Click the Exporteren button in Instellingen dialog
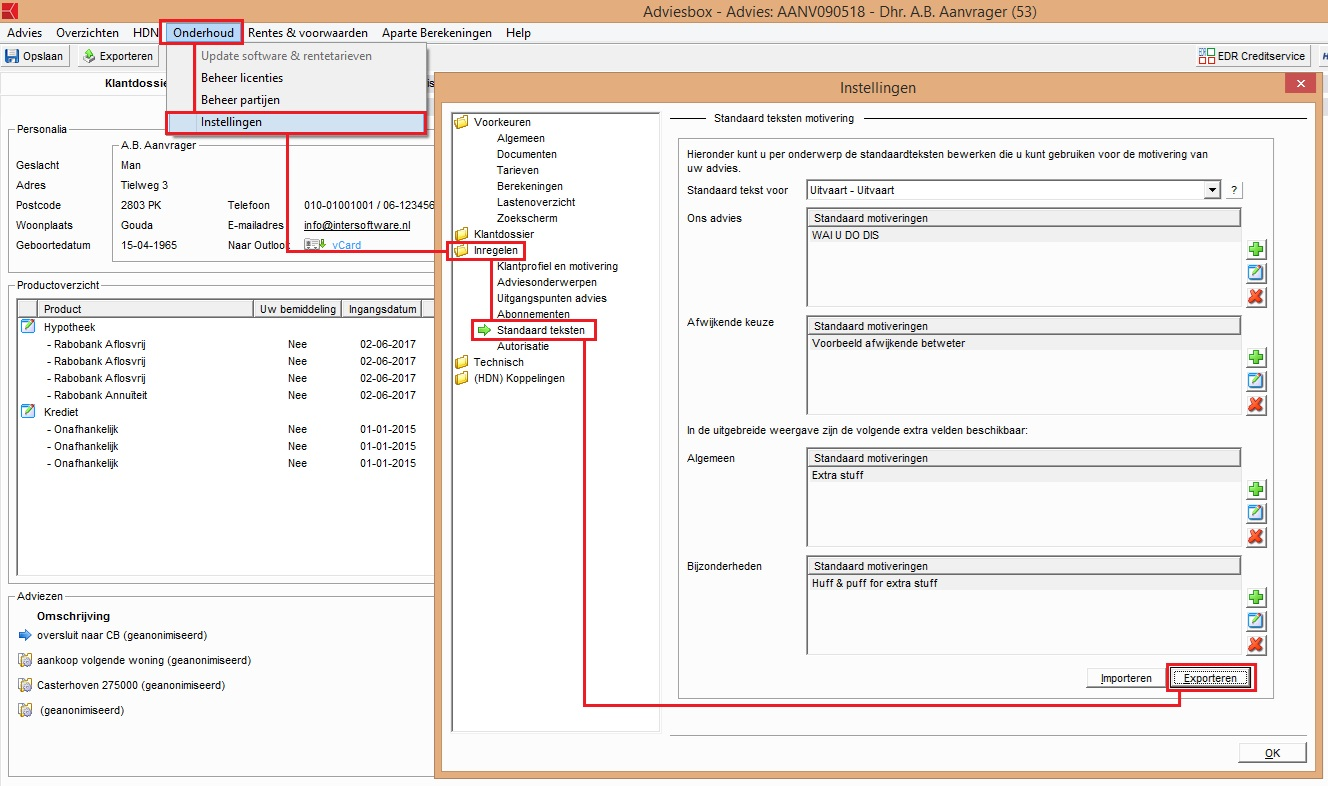This screenshot has height=786, width=1328. (1211, 678)
